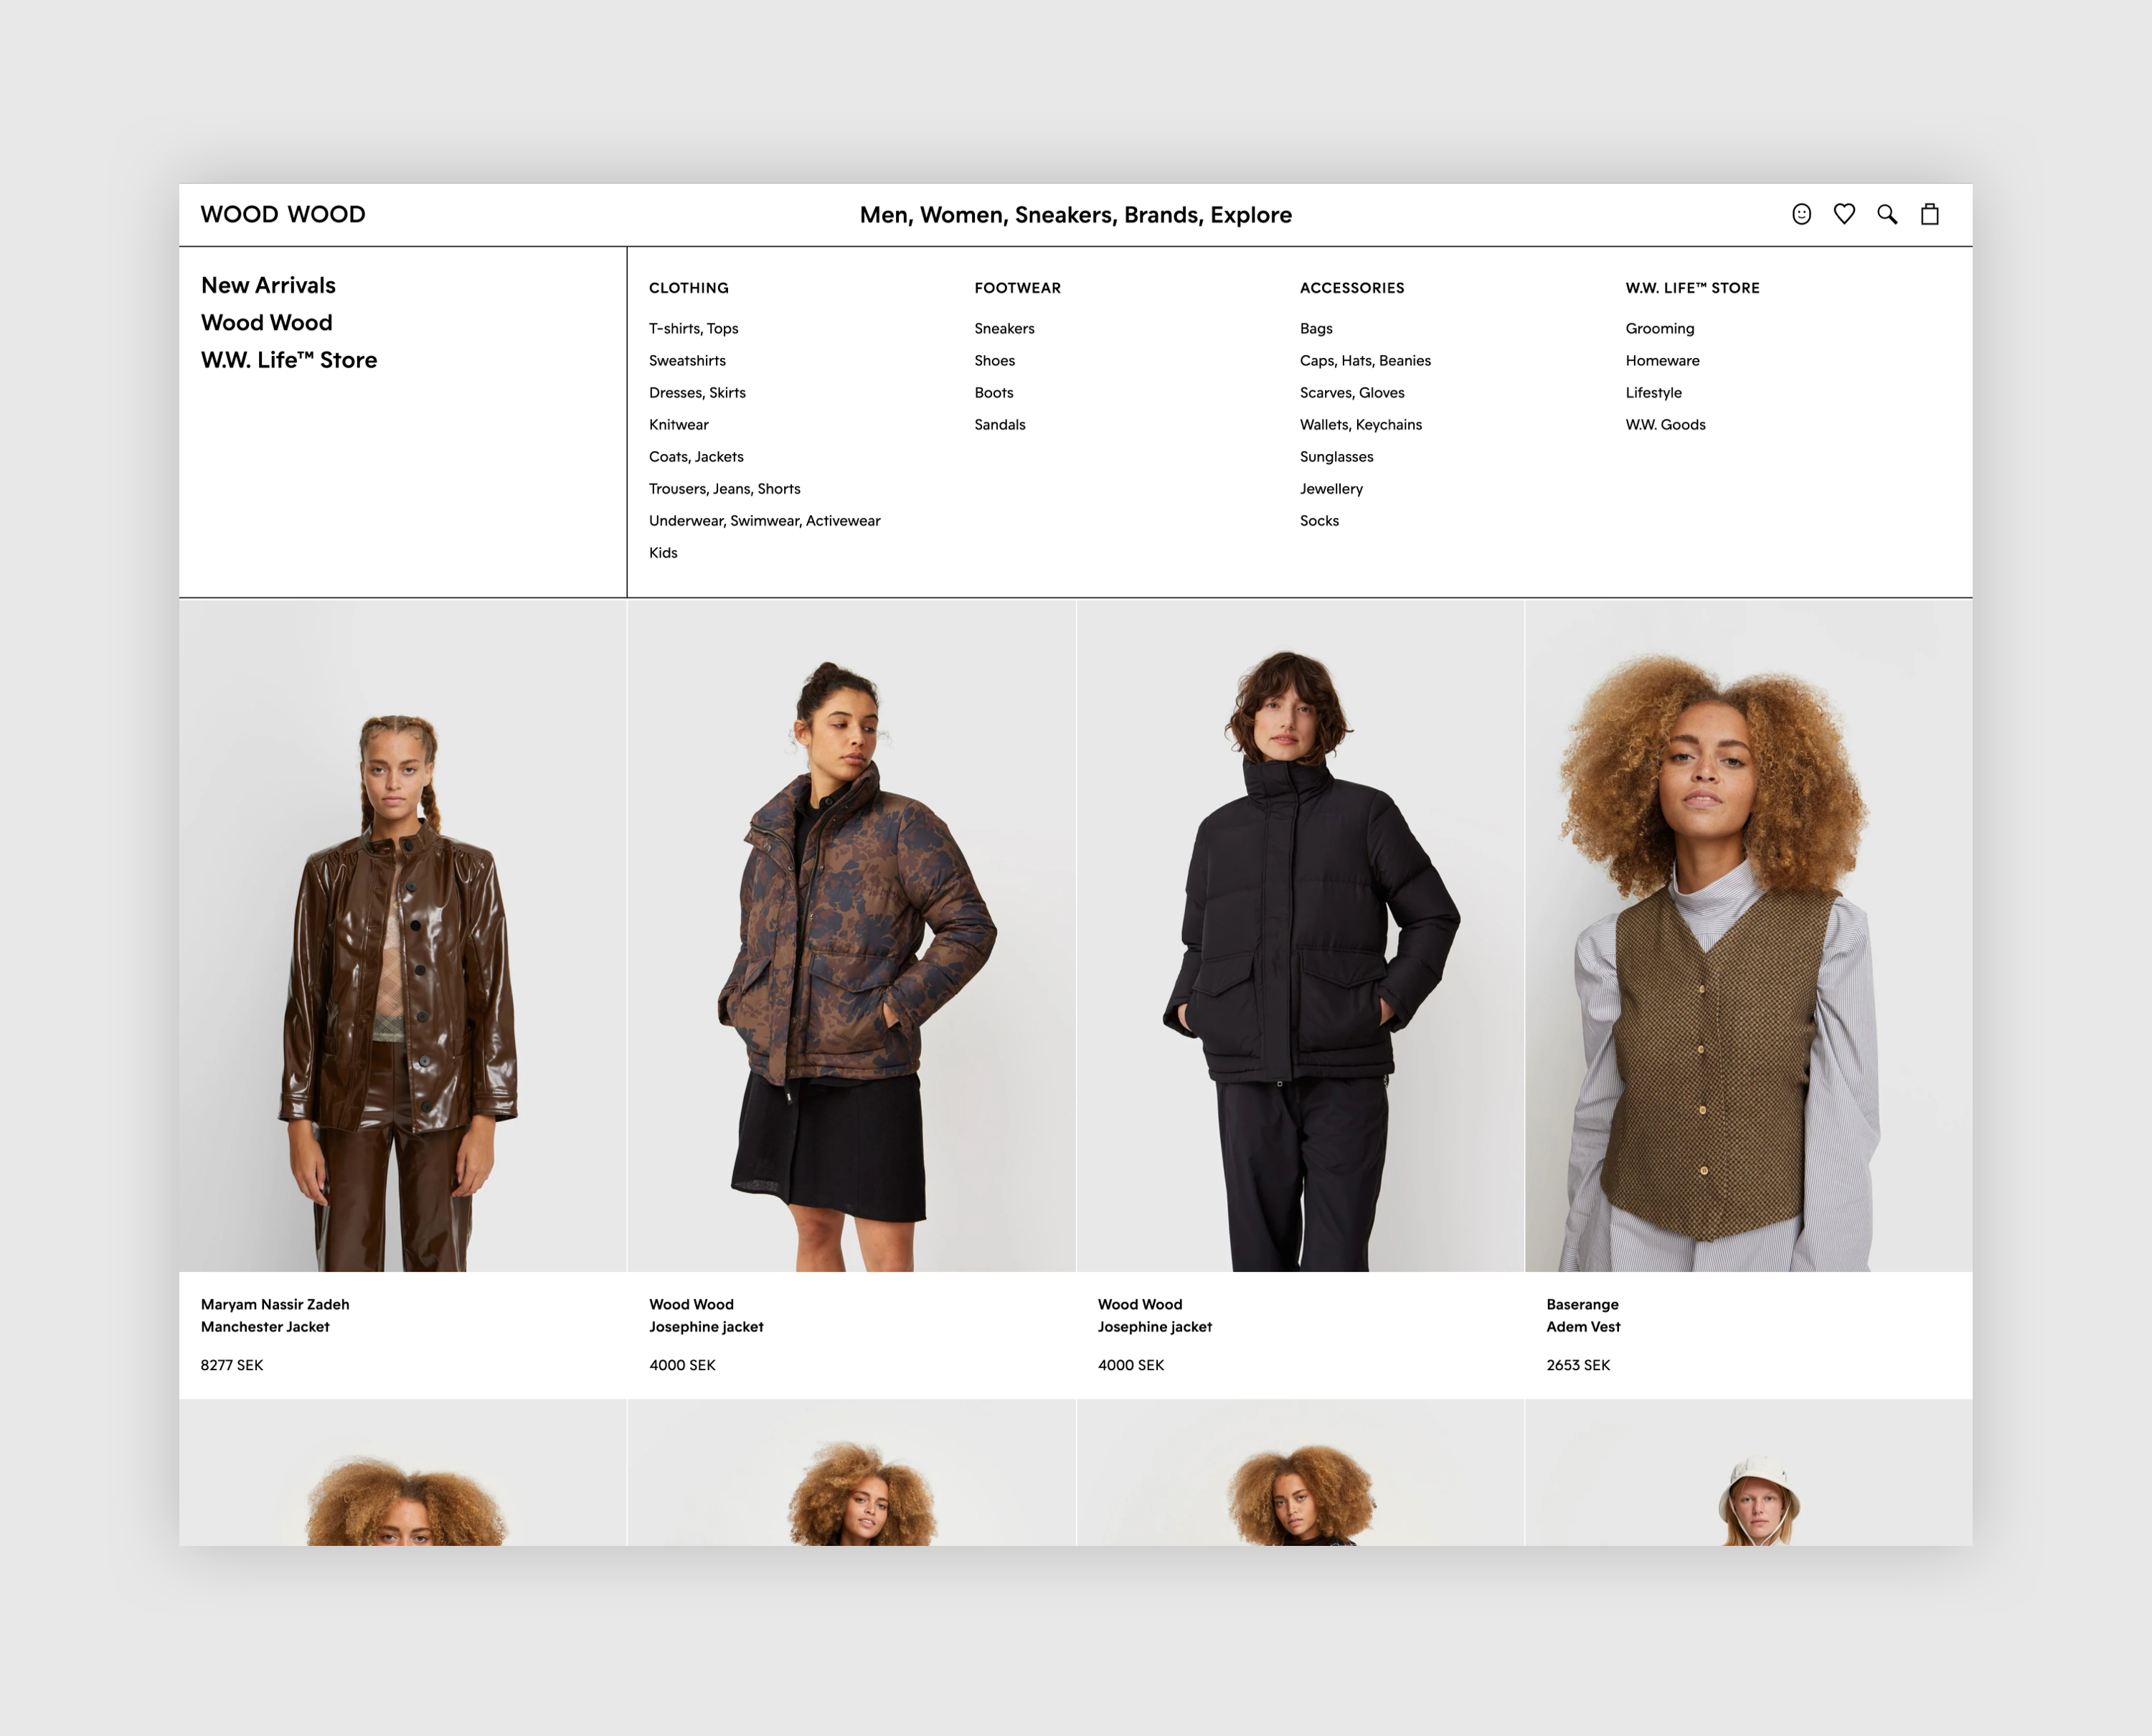Open the Sneakers menu in header
Viewport: 2152px width, 1736px height.
[1064, 215]
